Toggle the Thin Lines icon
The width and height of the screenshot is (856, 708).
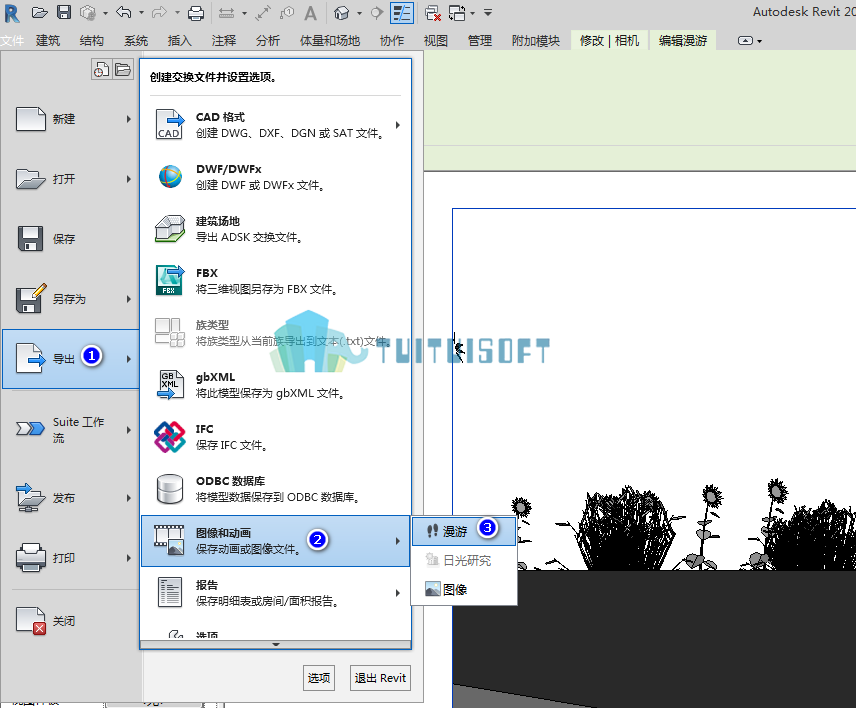(402, 13)
